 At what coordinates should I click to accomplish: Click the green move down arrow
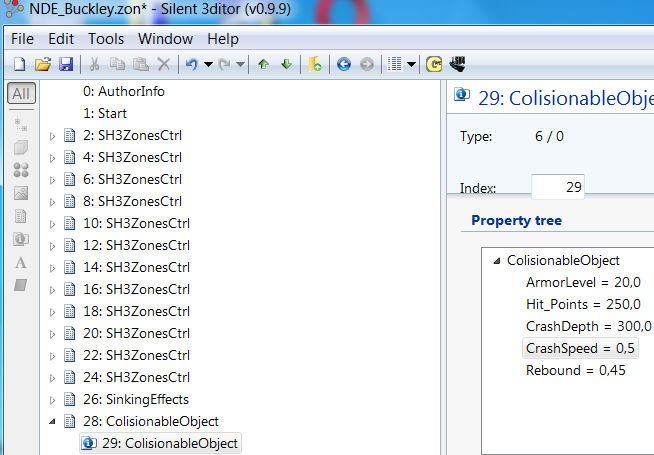(287, 64)
